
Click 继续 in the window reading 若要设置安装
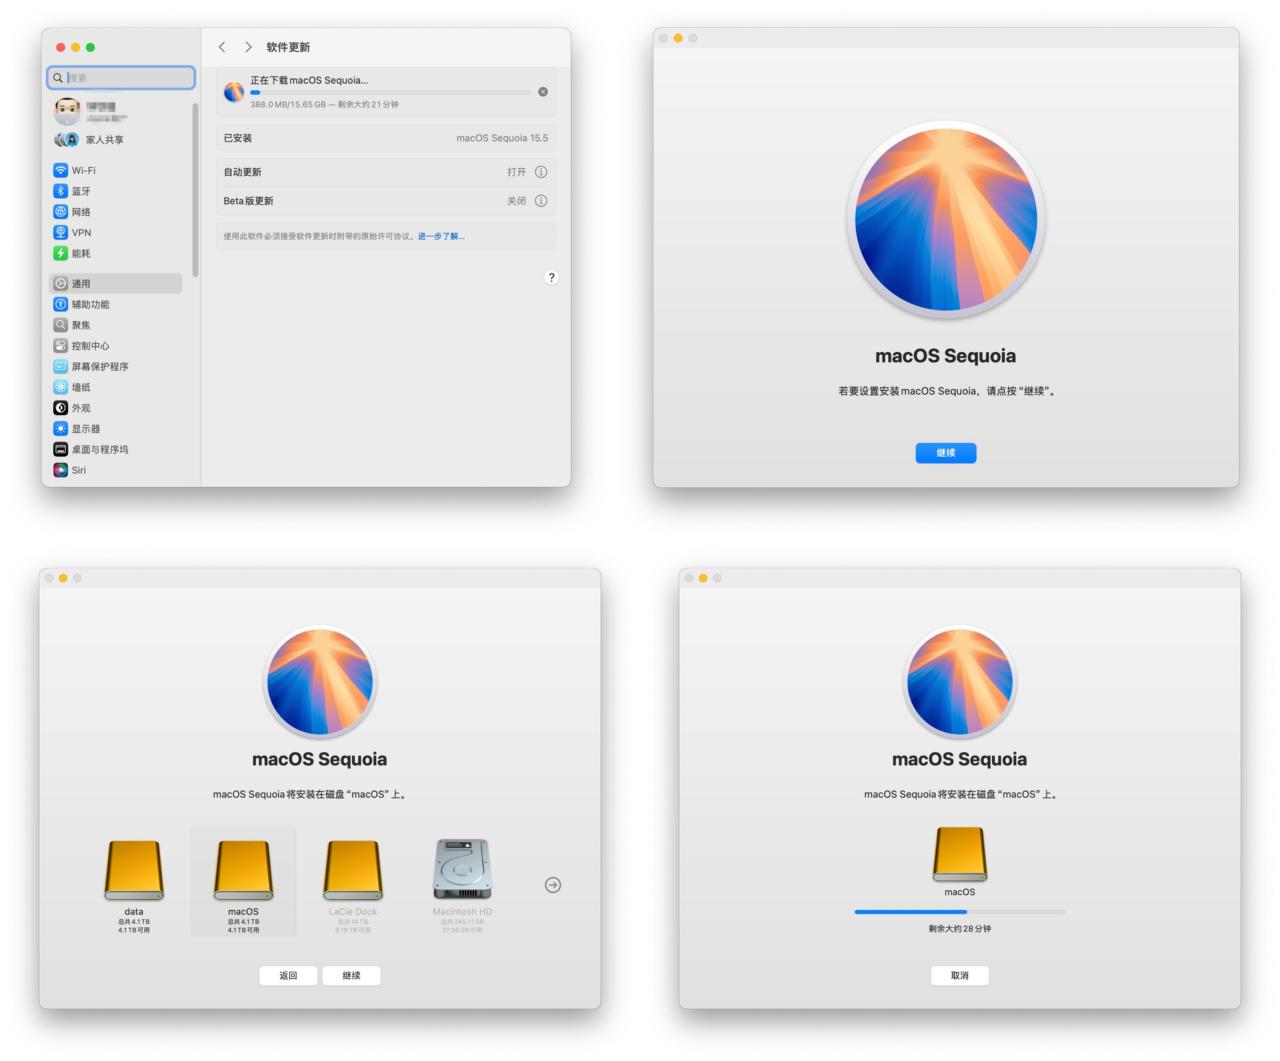pos(946,453)
